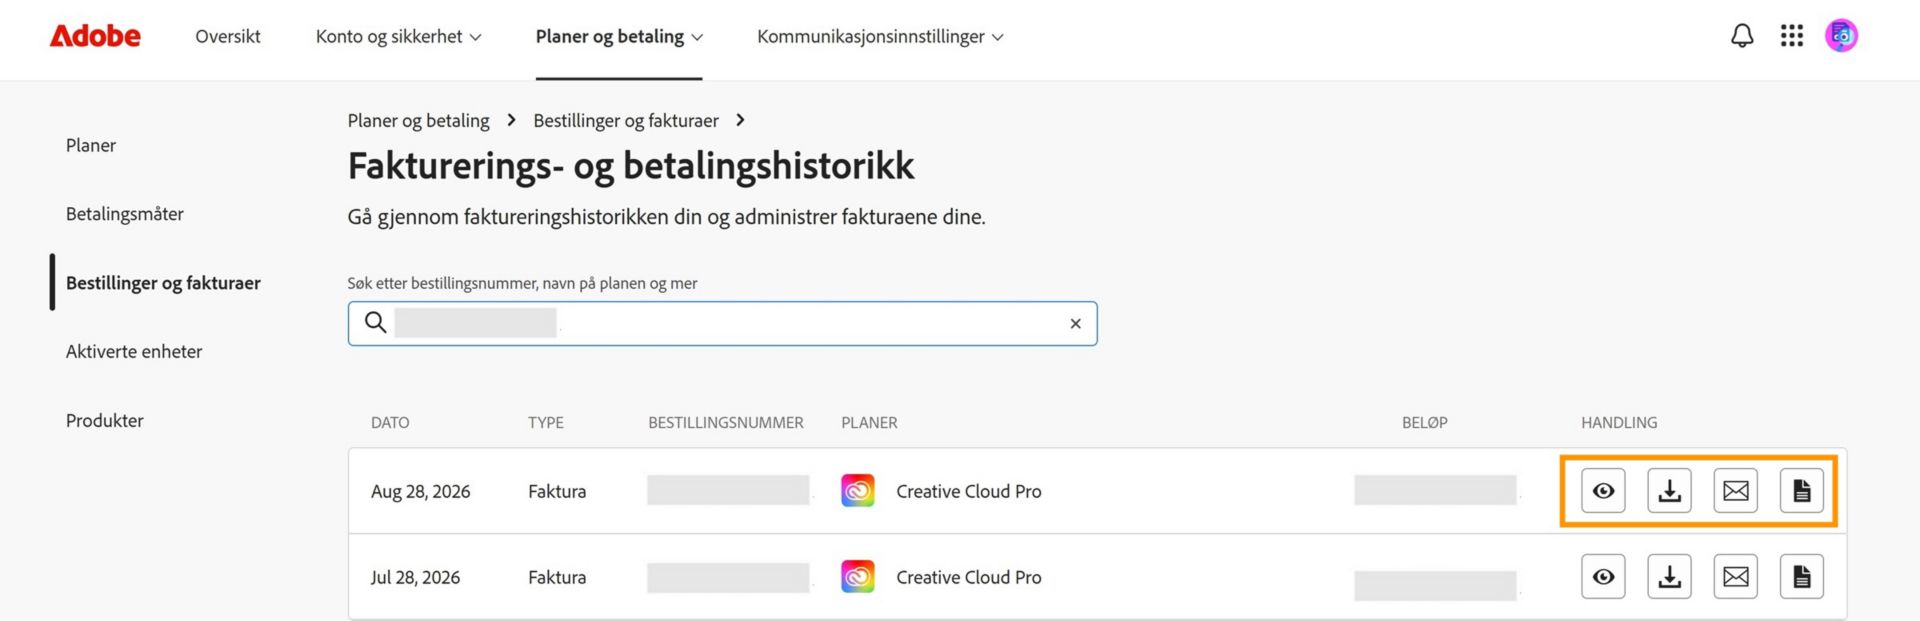
Task: View the Jul 28, 2026 invoice
Action: click(1603, 577)
